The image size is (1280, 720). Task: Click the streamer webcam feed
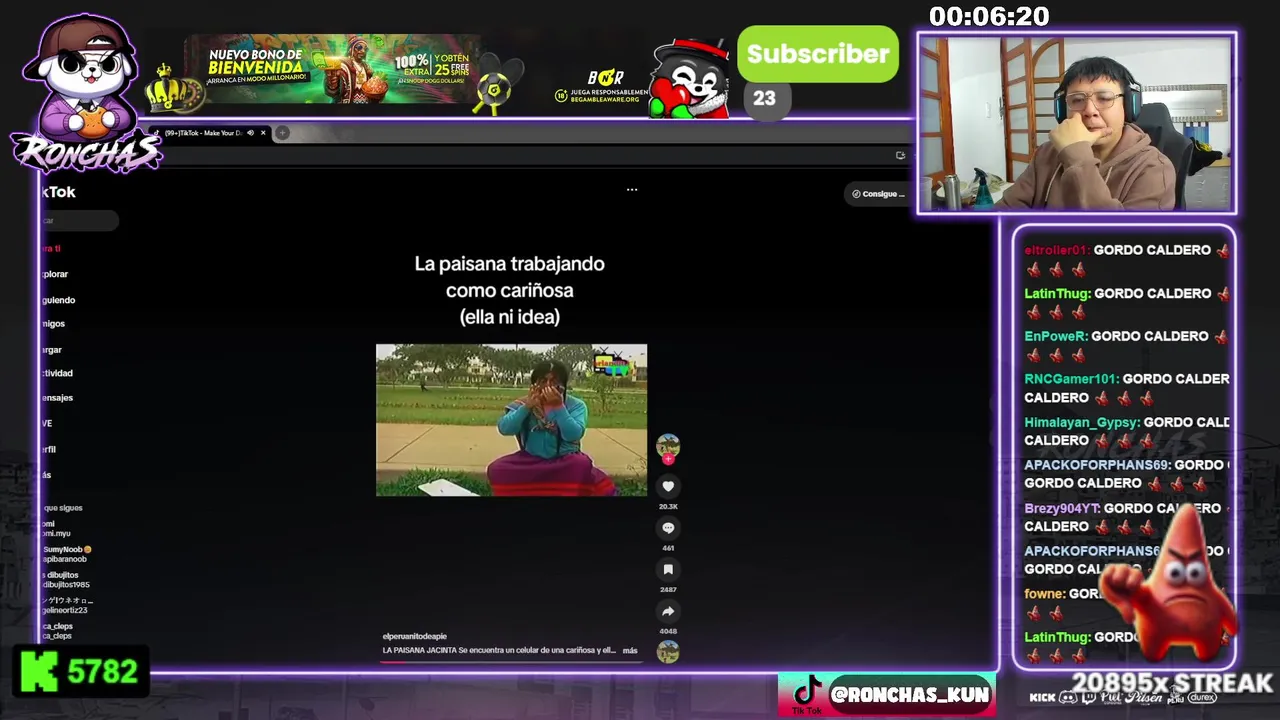point(1076,123)
